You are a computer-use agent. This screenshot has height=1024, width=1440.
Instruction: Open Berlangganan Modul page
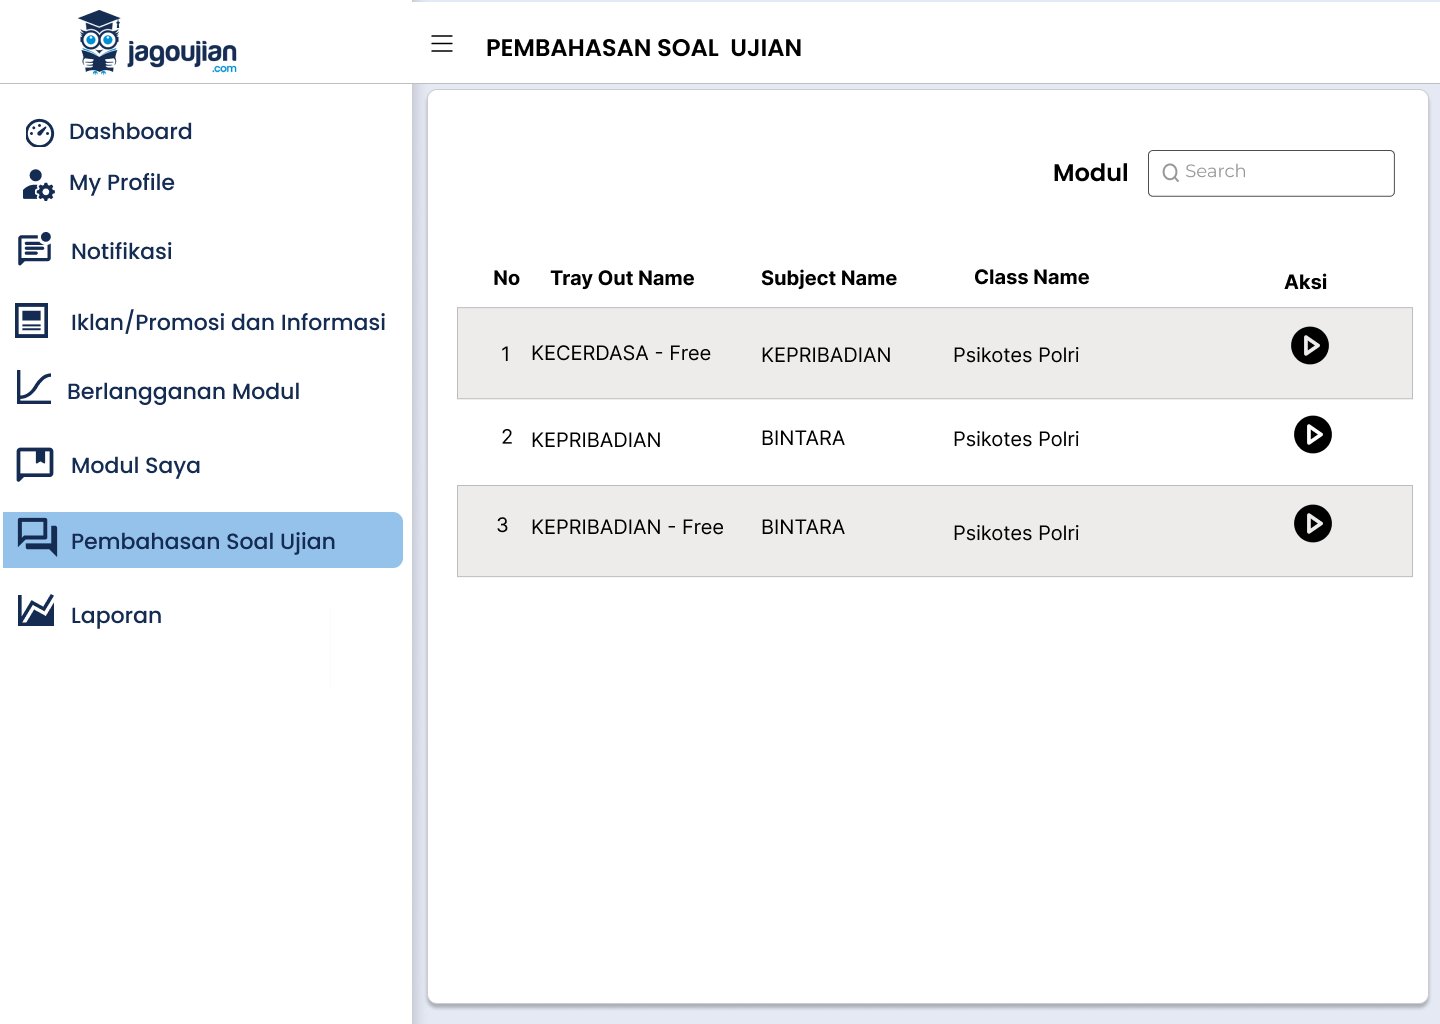coord(184,392)
